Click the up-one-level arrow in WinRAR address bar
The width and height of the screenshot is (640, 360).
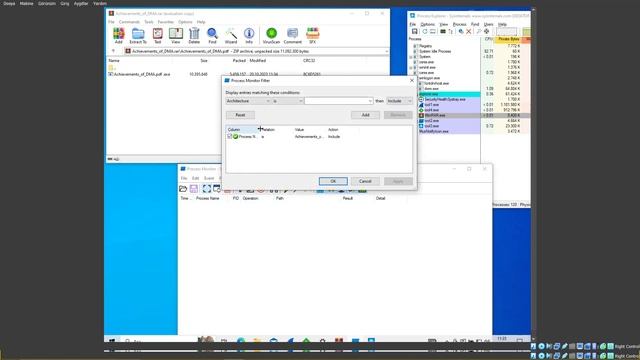pos(113,51)
